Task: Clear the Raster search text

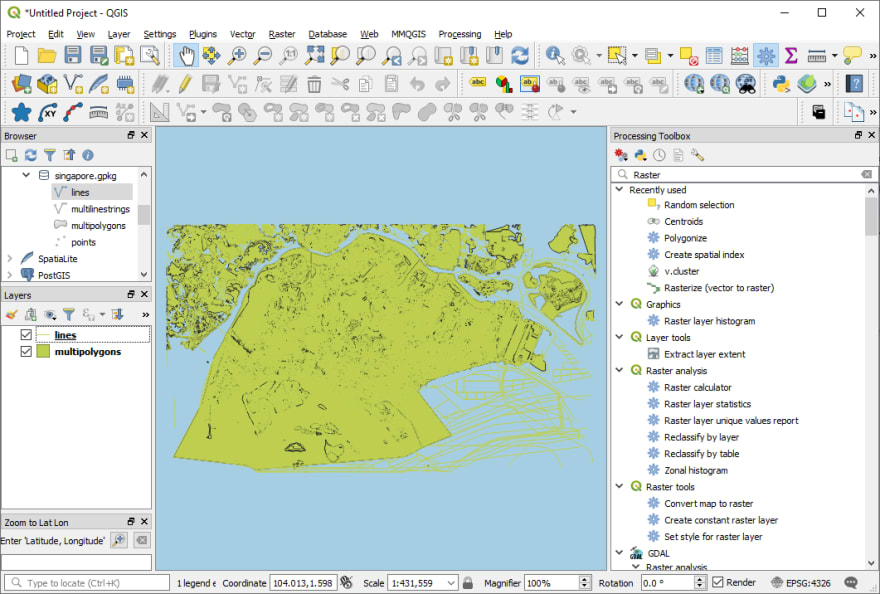Action: point(867,175)
